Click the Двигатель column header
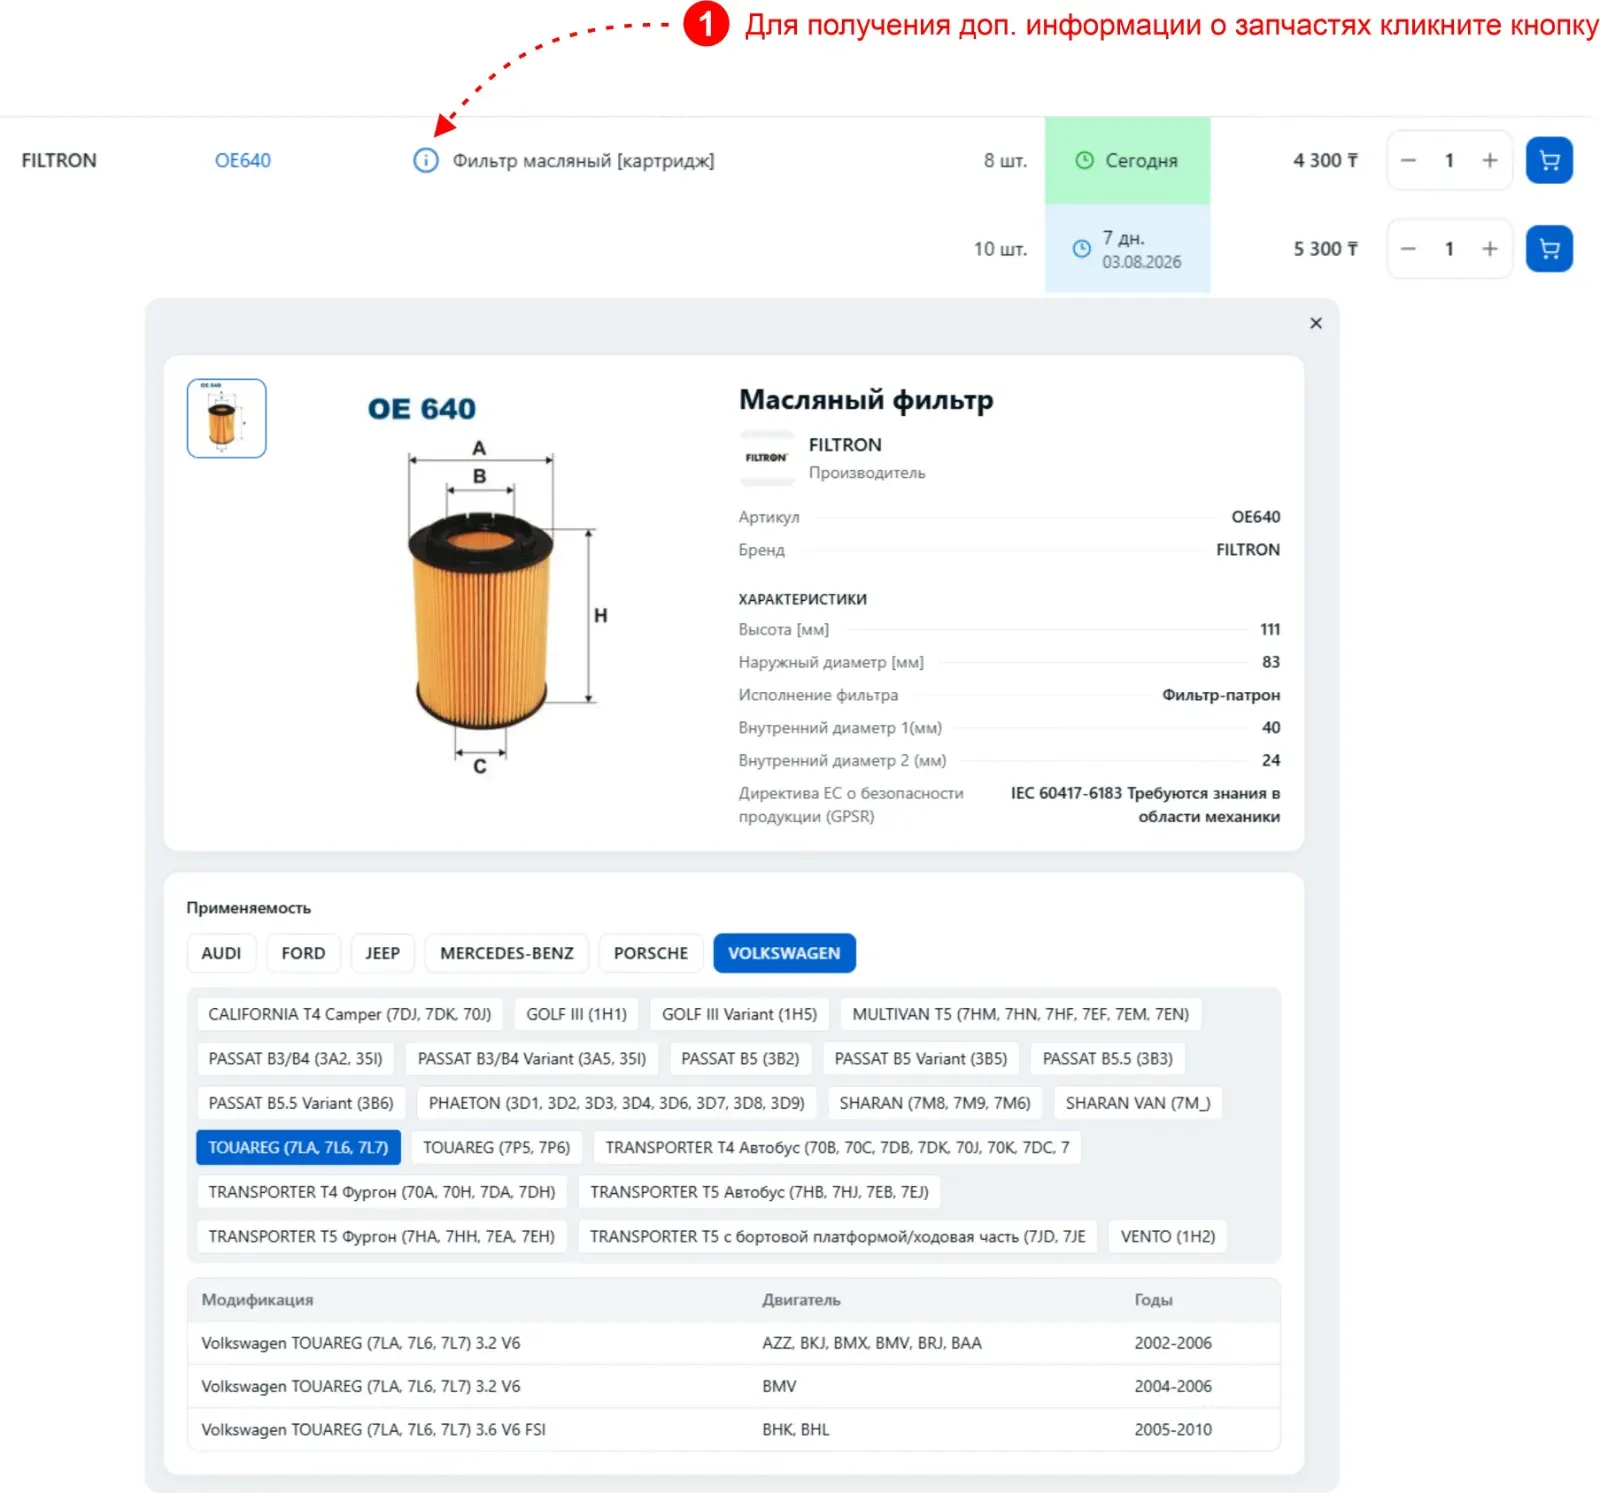This screenshot has height=1493, width=1600. click(801, 1299)
